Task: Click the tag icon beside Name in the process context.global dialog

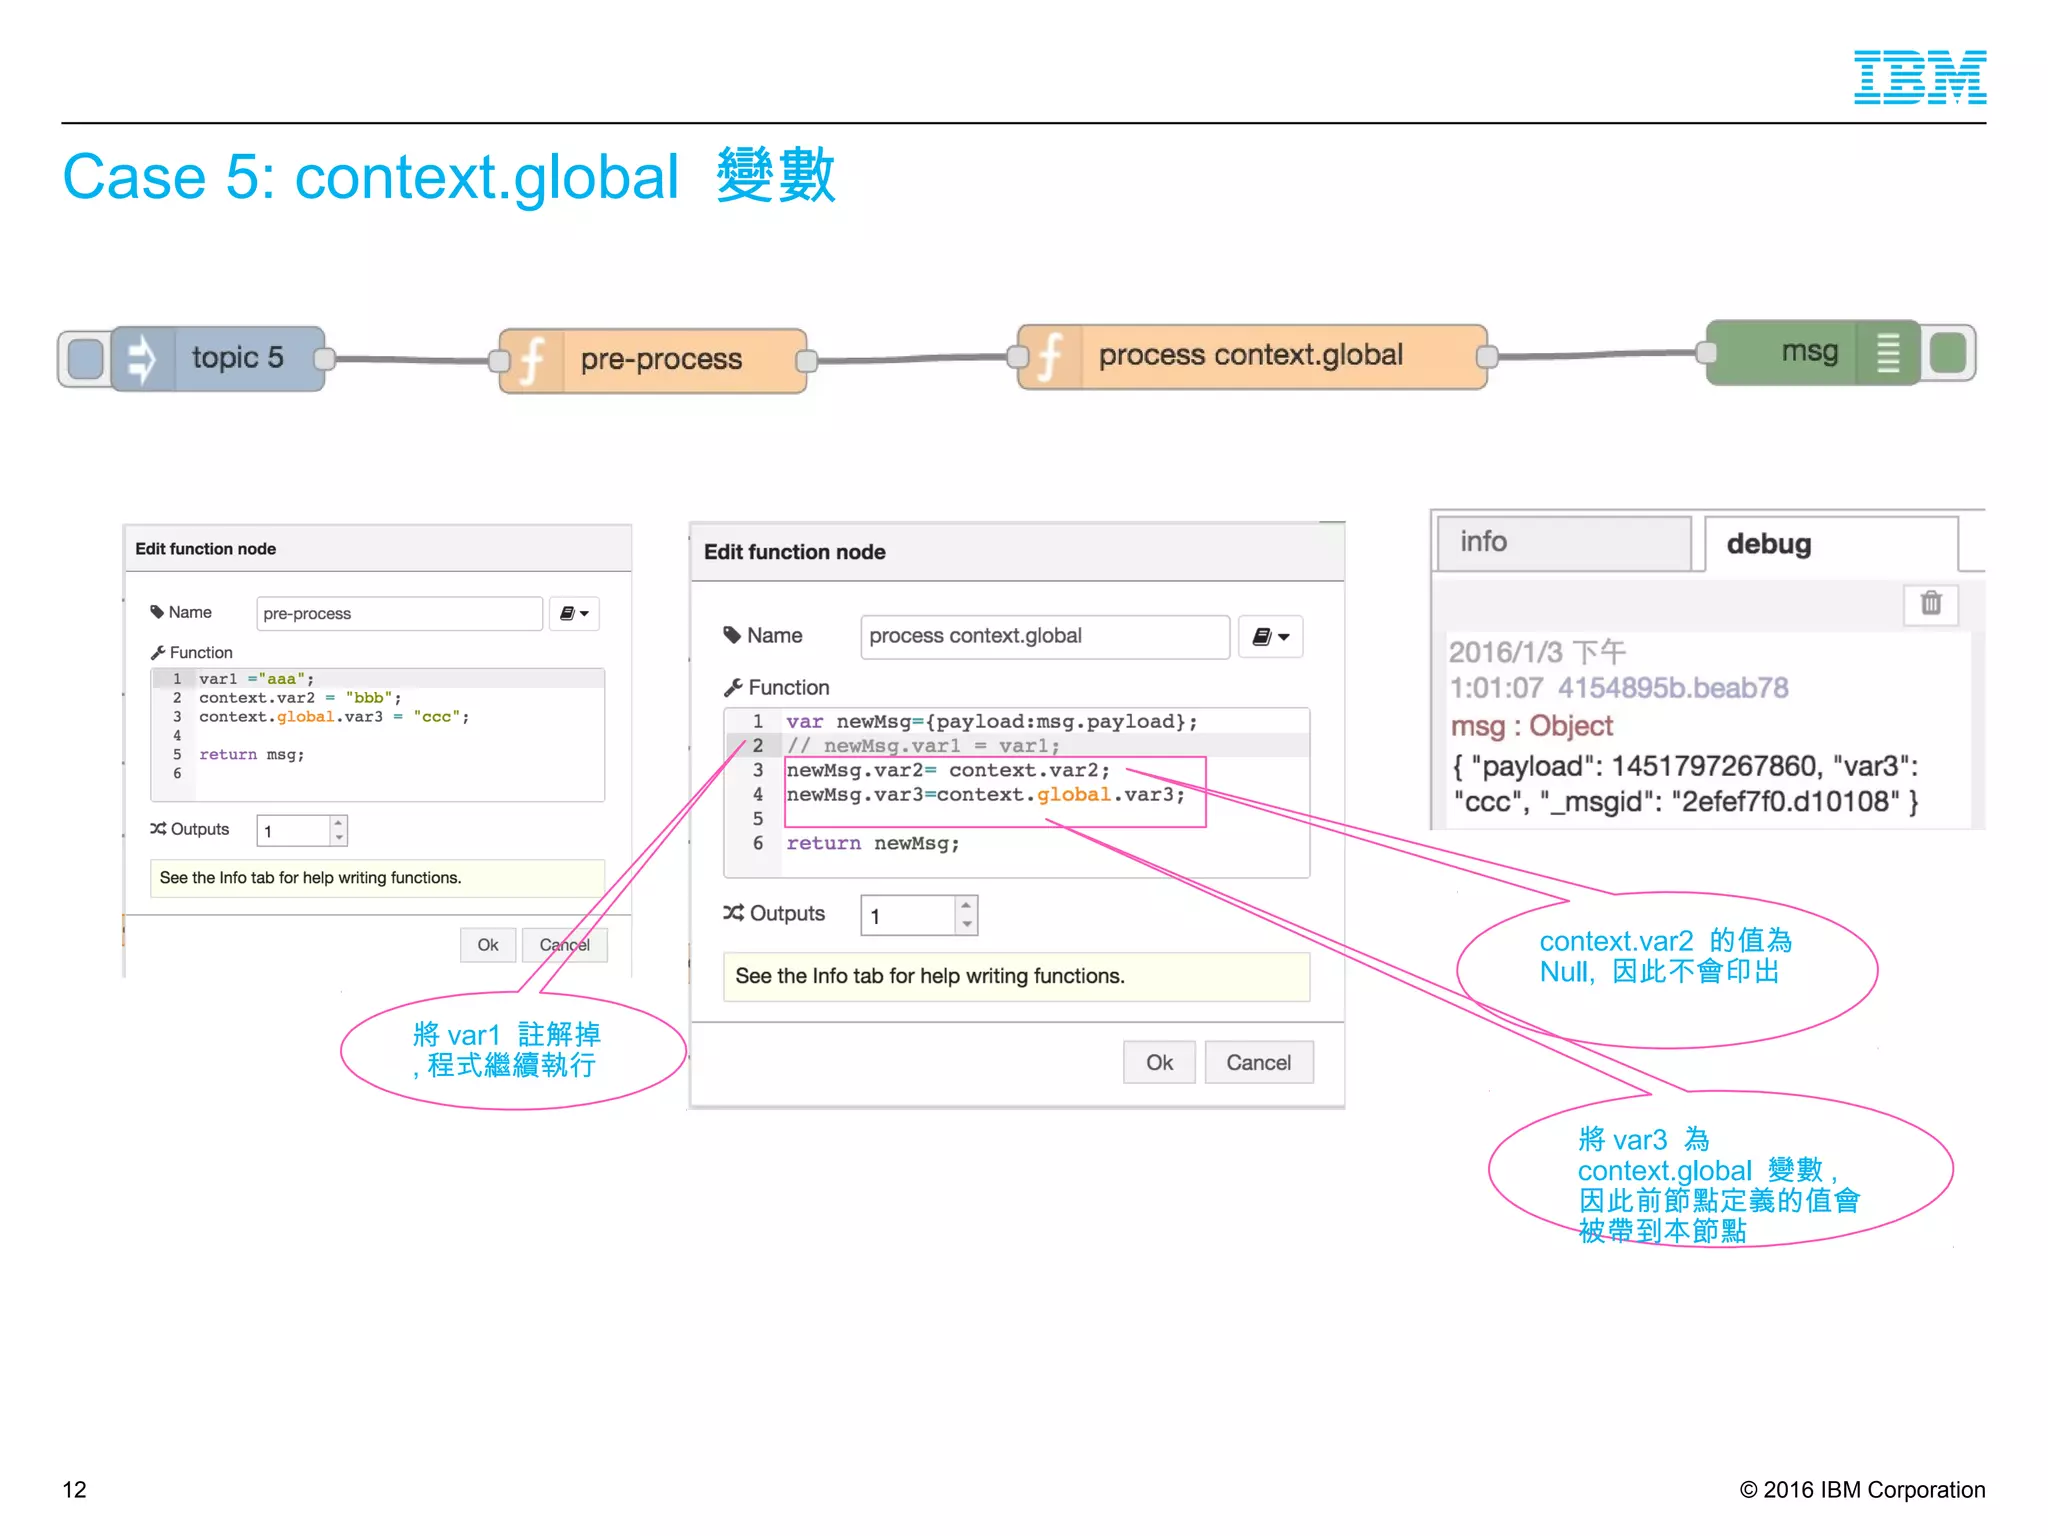Action: pos(732,635)
